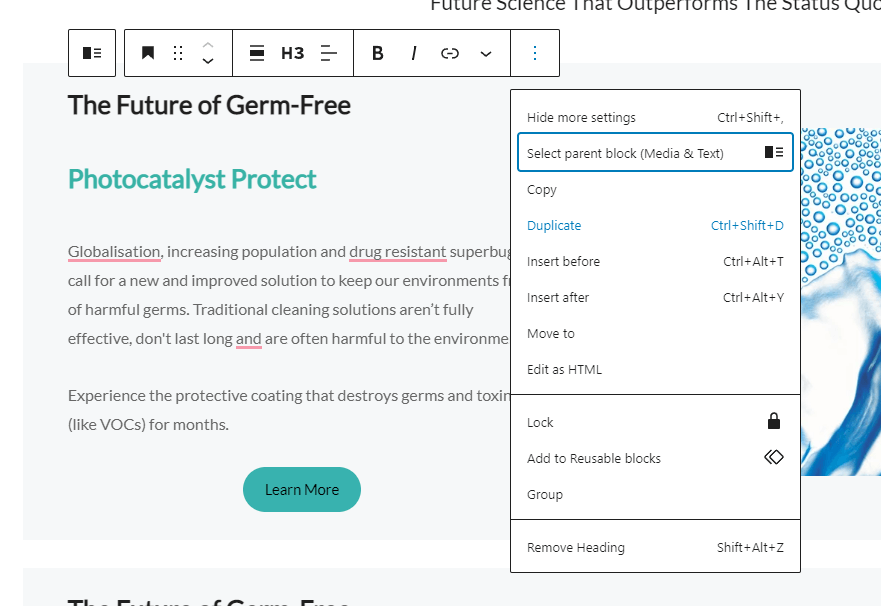Choose Move to option
This screenshot has width=881, height=606.
point(655,333)
